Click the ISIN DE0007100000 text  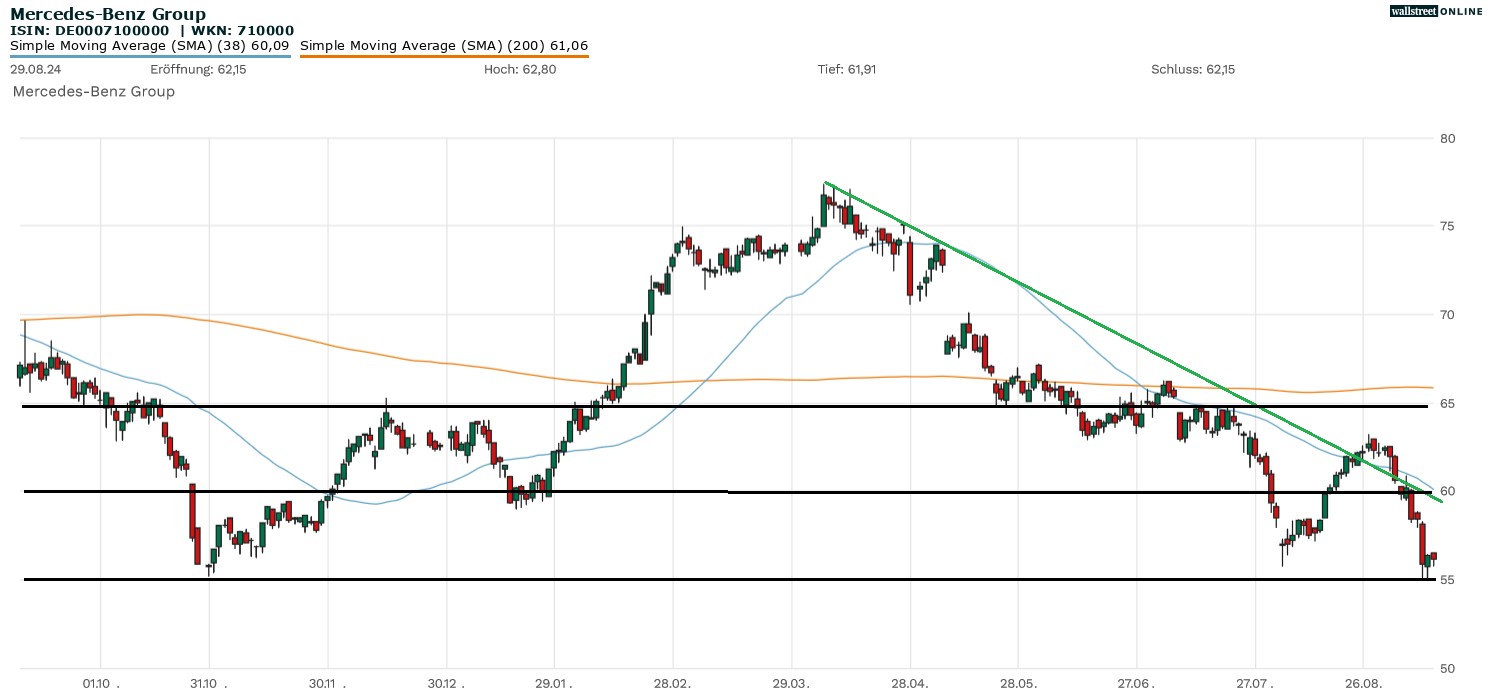pyautogui.click(x=90, y=31)
